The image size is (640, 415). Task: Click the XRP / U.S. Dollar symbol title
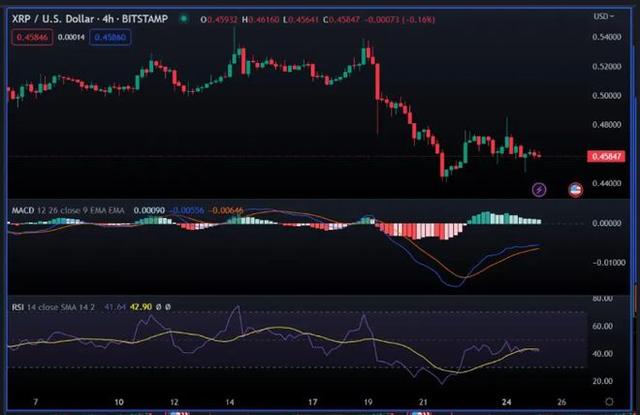coord(90,19)
